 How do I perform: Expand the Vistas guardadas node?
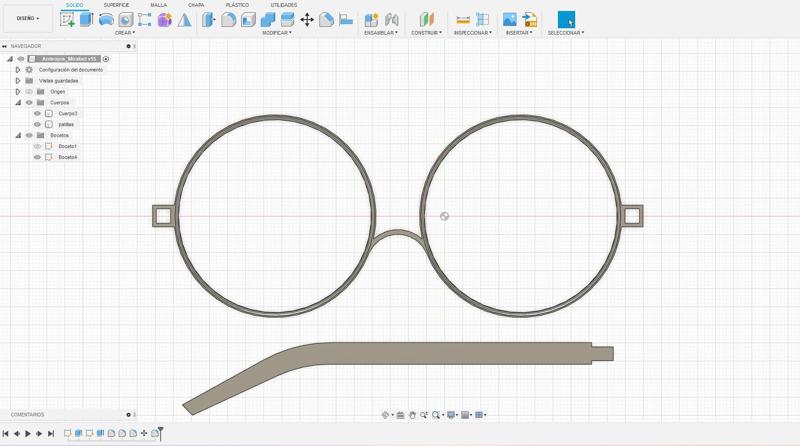pyautogui.click(x=18, y=81)
